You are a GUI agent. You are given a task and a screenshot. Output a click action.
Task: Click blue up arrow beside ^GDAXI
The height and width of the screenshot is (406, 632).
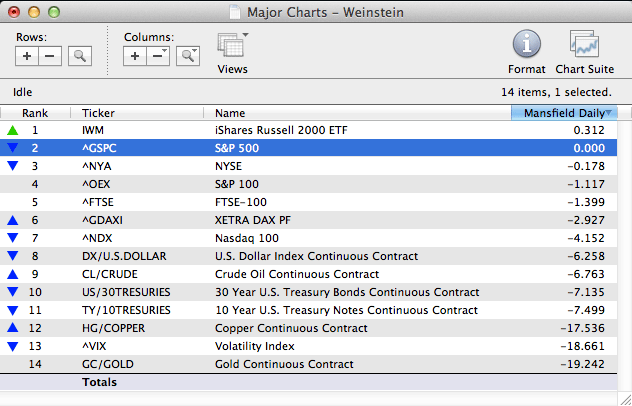12,220
